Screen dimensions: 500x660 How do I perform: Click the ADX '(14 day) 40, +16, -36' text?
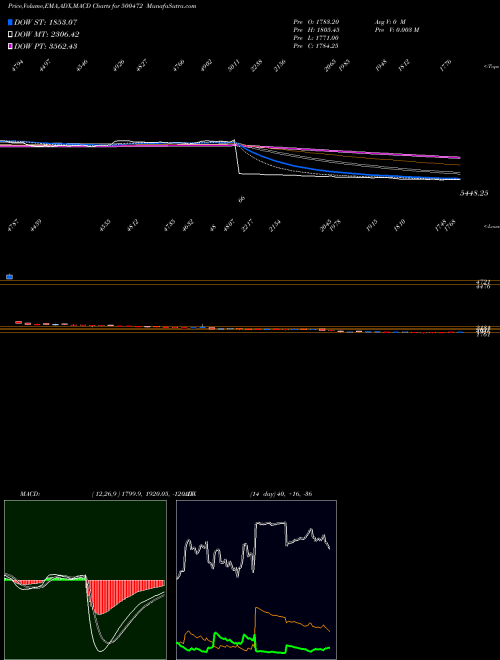coord(281,494)
